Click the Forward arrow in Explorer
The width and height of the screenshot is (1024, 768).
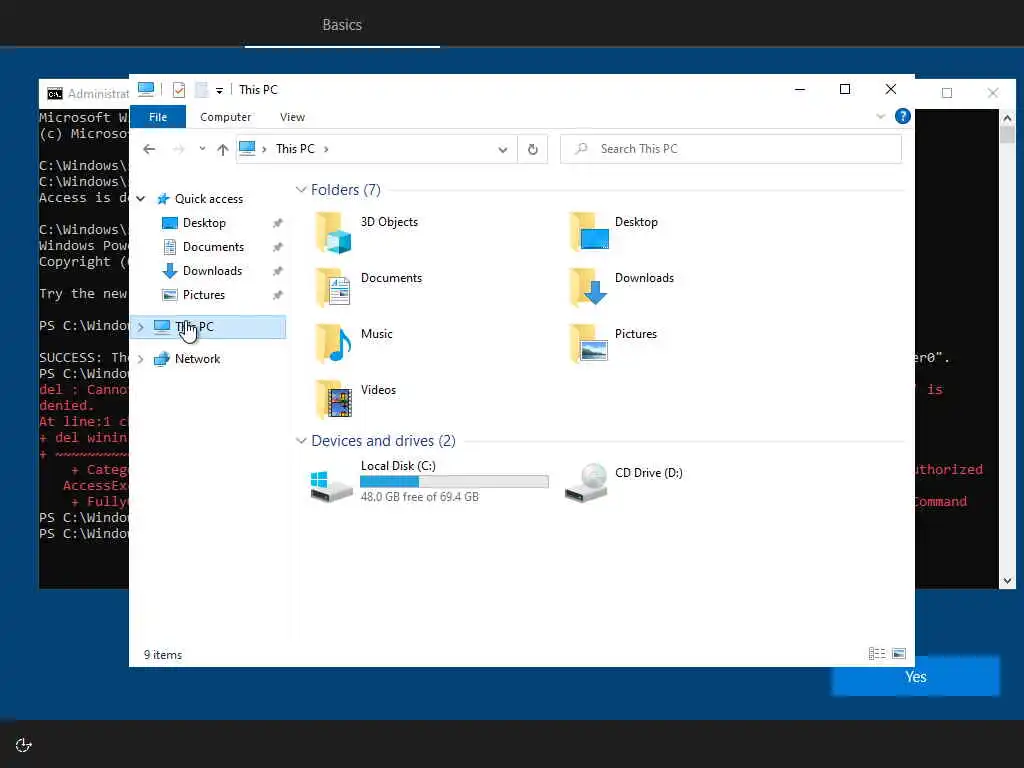pyautogui.click(x=178, y=150)
